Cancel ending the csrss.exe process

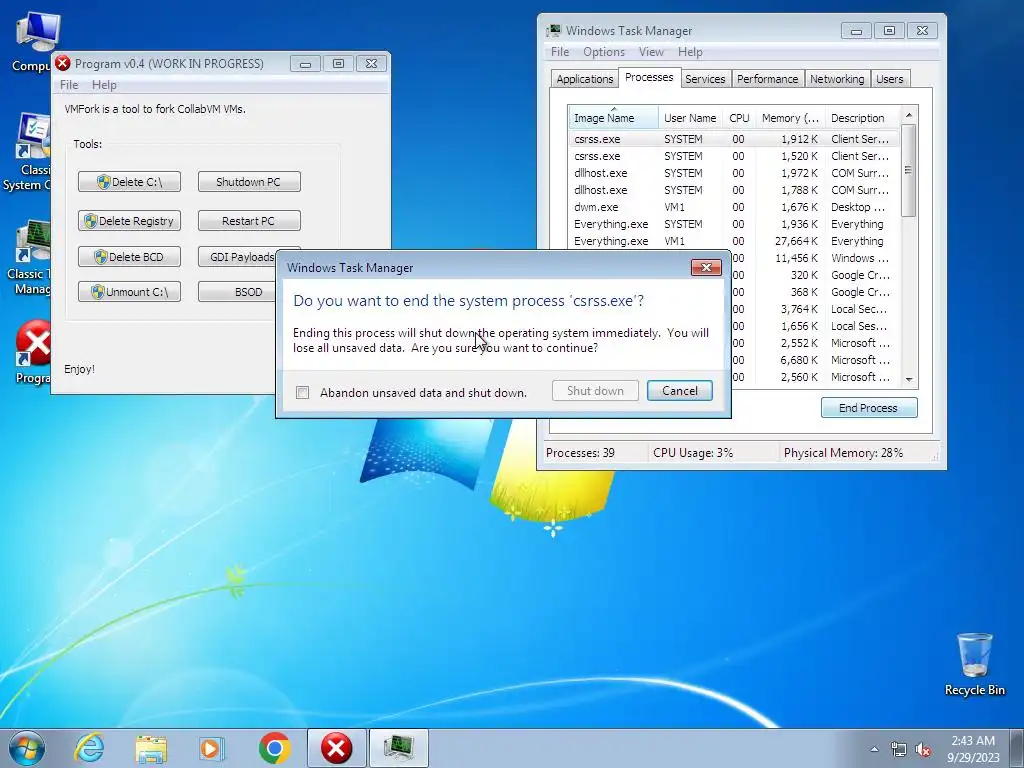coord(679,391)
